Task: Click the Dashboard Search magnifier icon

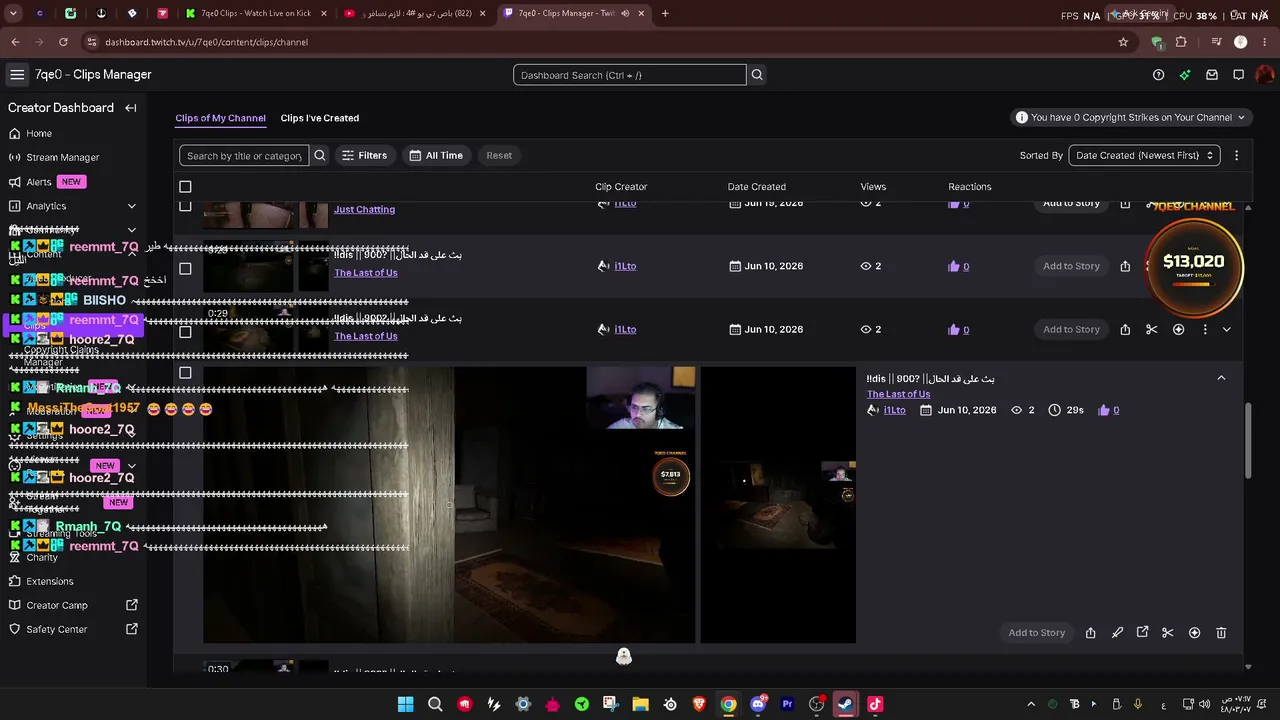Action: pos(757,75)
